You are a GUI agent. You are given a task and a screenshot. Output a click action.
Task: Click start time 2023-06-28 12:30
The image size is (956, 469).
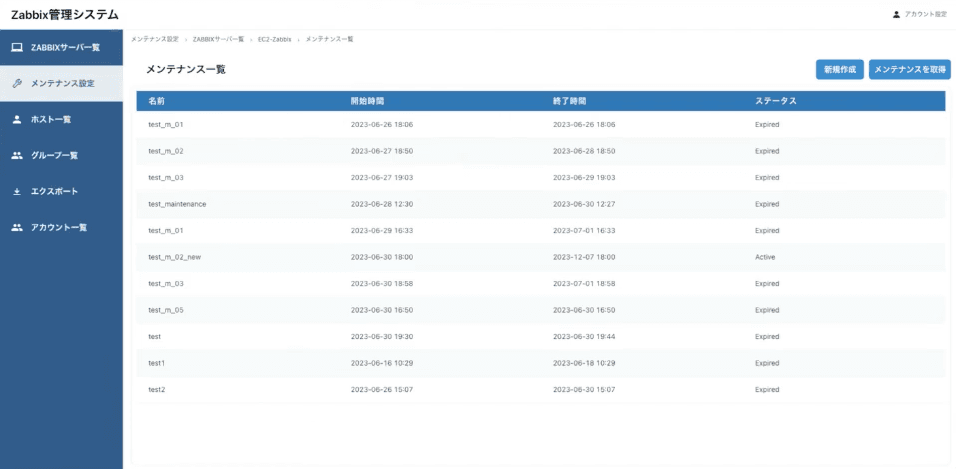click(382, 204)
